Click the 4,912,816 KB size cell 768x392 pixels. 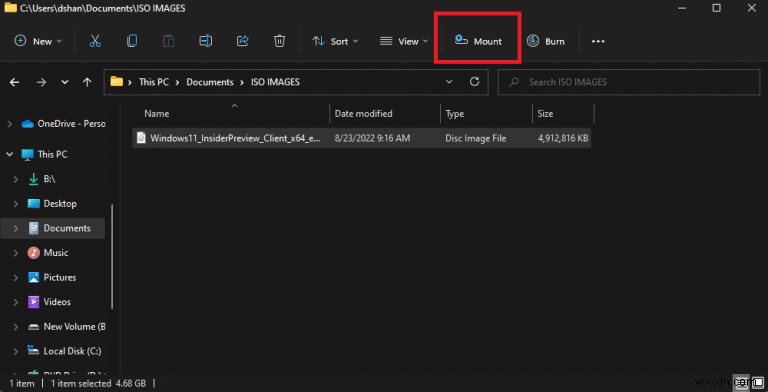coord(563,138)
